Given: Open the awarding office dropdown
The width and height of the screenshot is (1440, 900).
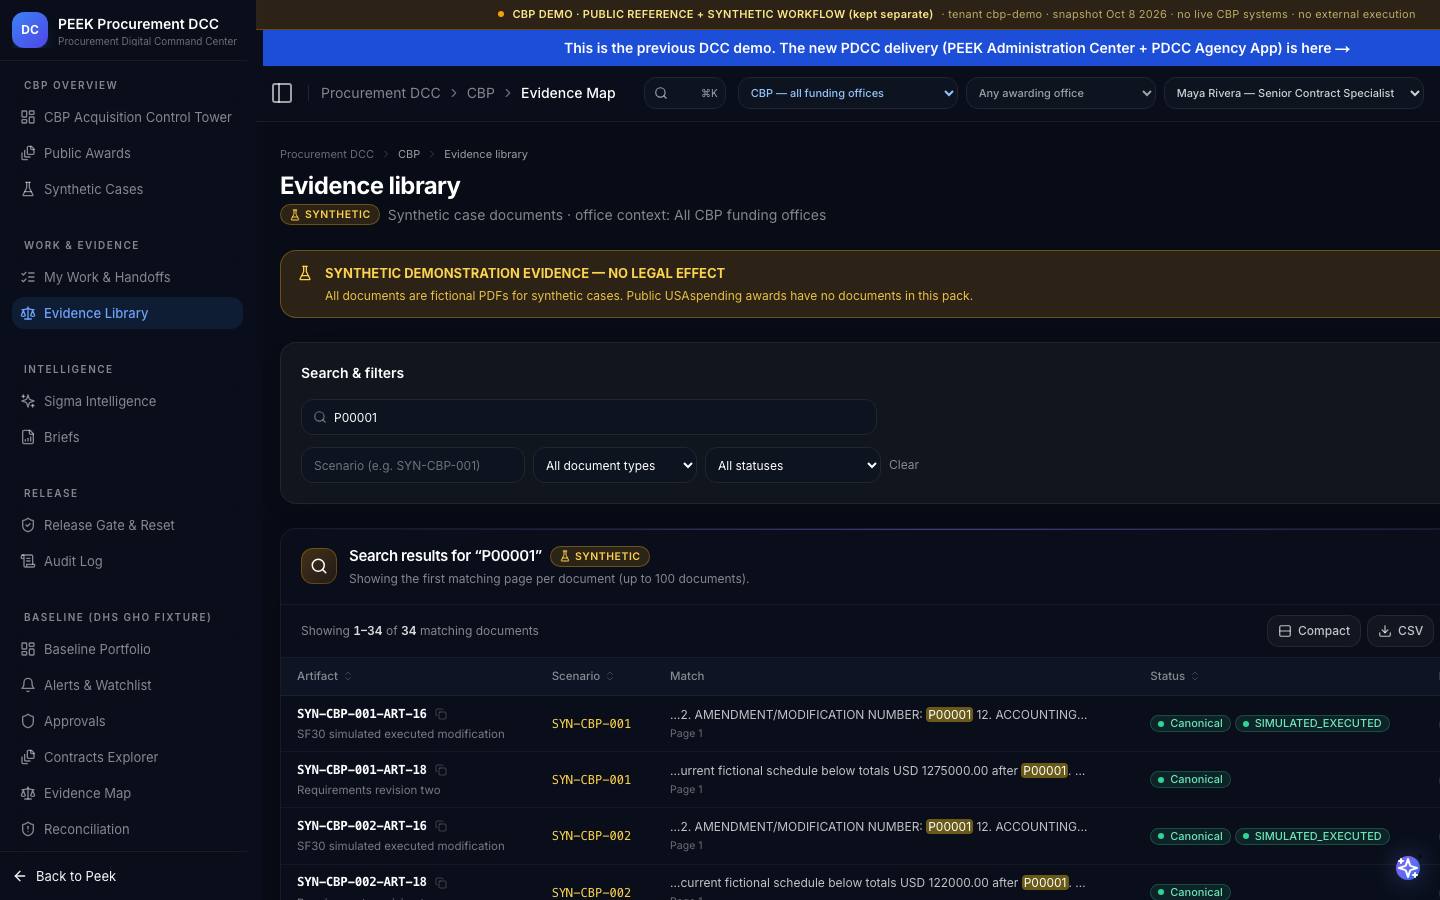Looking at the screenshot, I should click(x=1061, y=93).
